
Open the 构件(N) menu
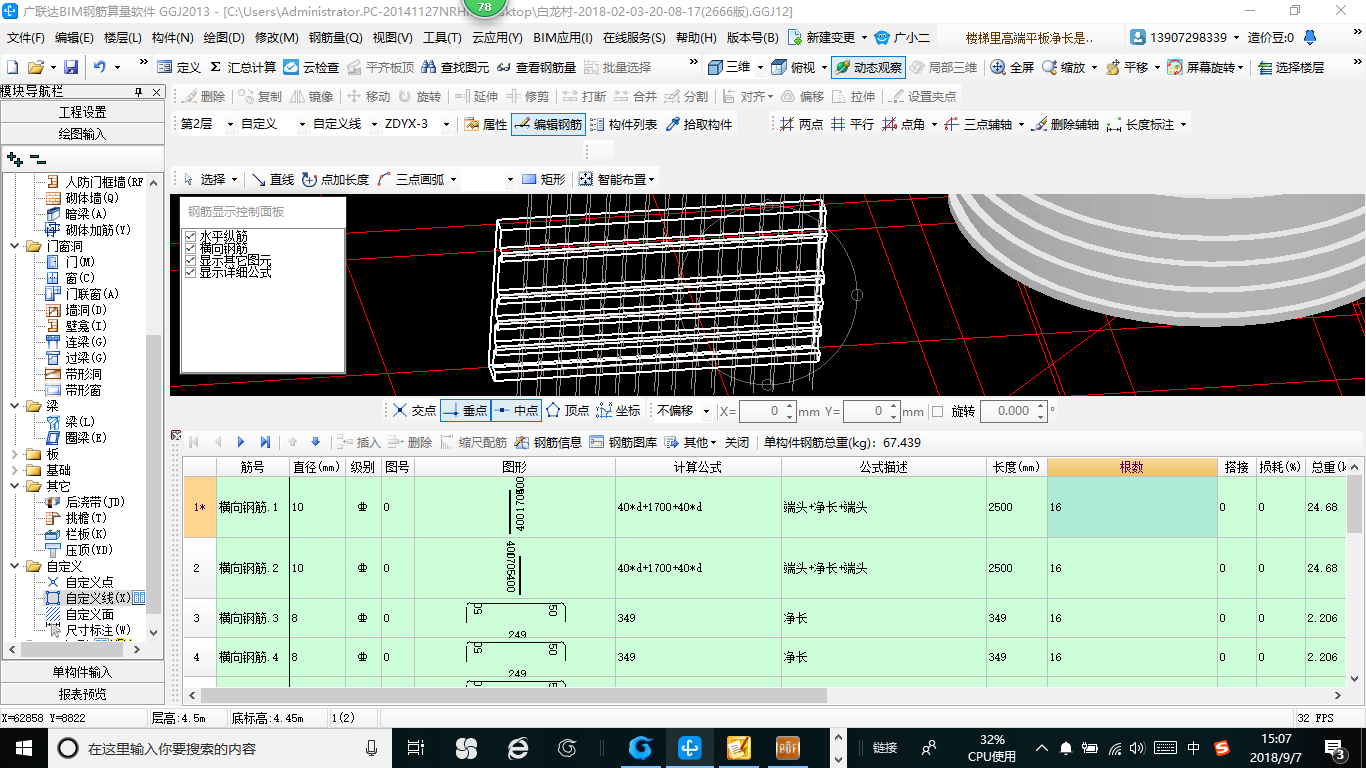tap(172, 38)
